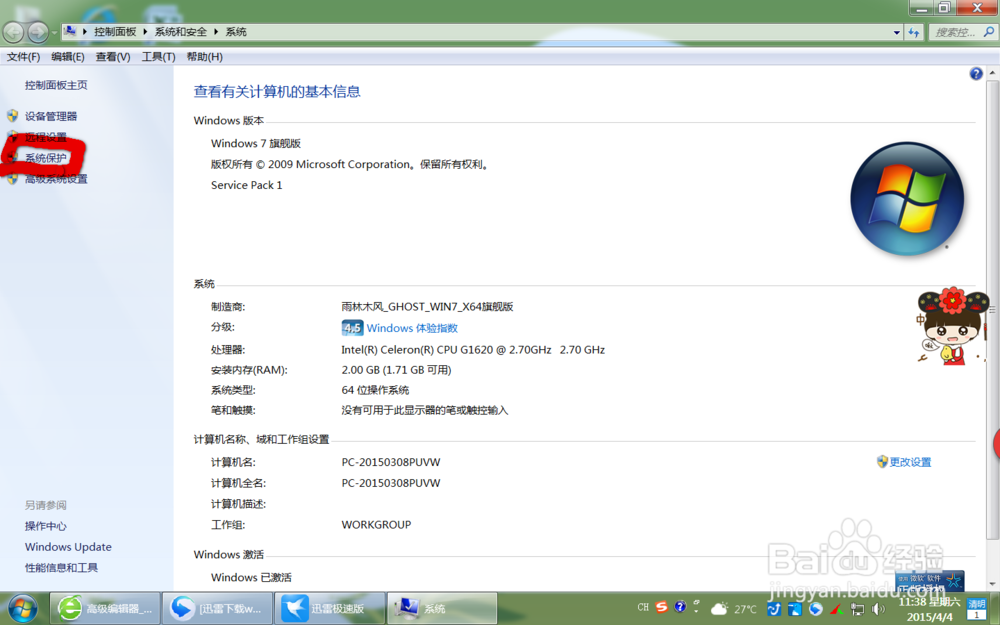Open the 查看(V) menu
This screenshot has width=1000, height=625.
(x=113, y=57)
